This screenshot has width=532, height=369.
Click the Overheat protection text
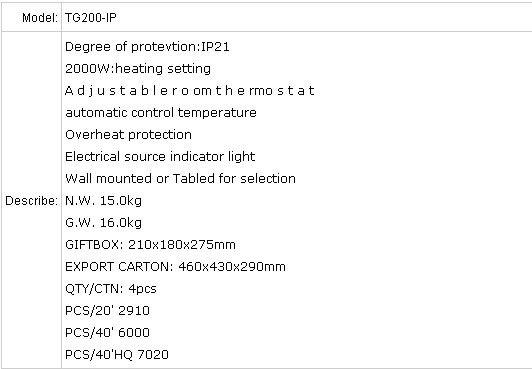click(x=128, y=135)
